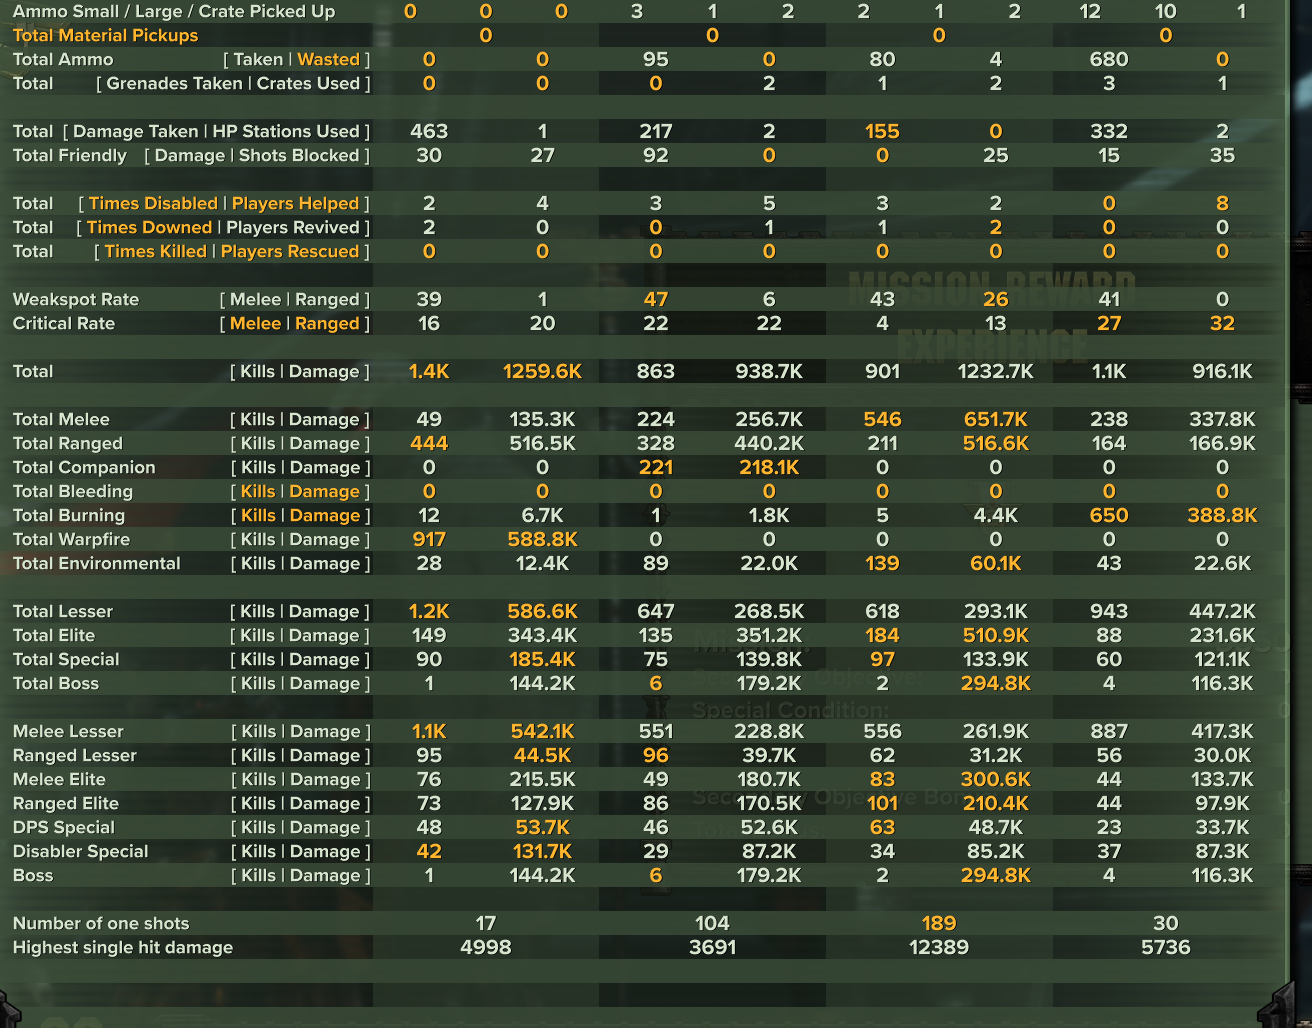Click the Total Elite damage value '510.9K'
1312x1028 pixels.
[x=995, y=635]
